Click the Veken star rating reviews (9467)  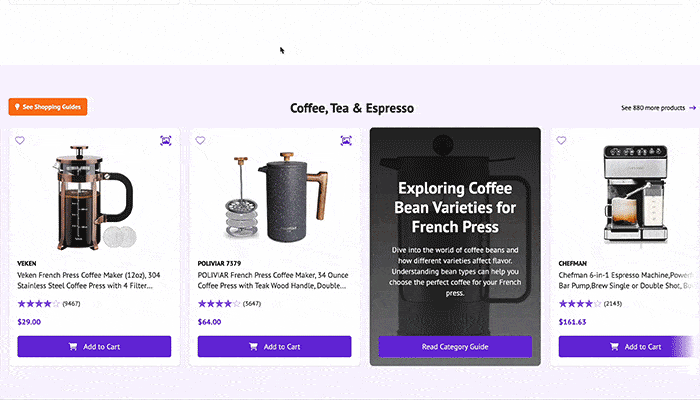click(x=49, y=304)
